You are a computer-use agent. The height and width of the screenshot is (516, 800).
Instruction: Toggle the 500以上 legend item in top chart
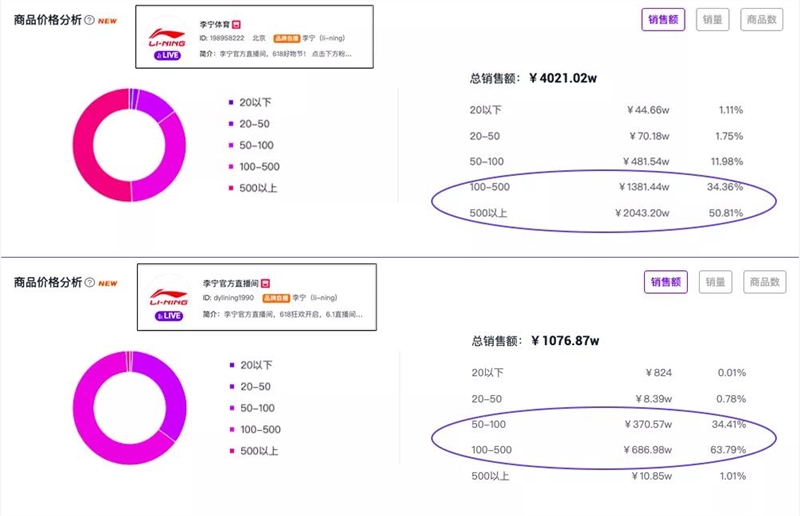click(x=253, y=188)
